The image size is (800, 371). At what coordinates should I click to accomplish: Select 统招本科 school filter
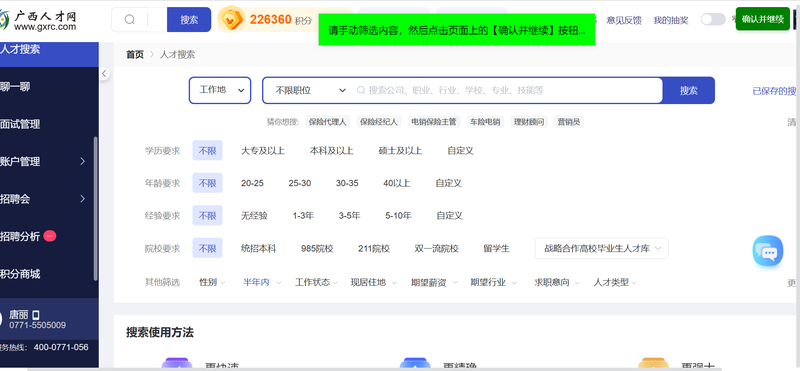(258, 249)
